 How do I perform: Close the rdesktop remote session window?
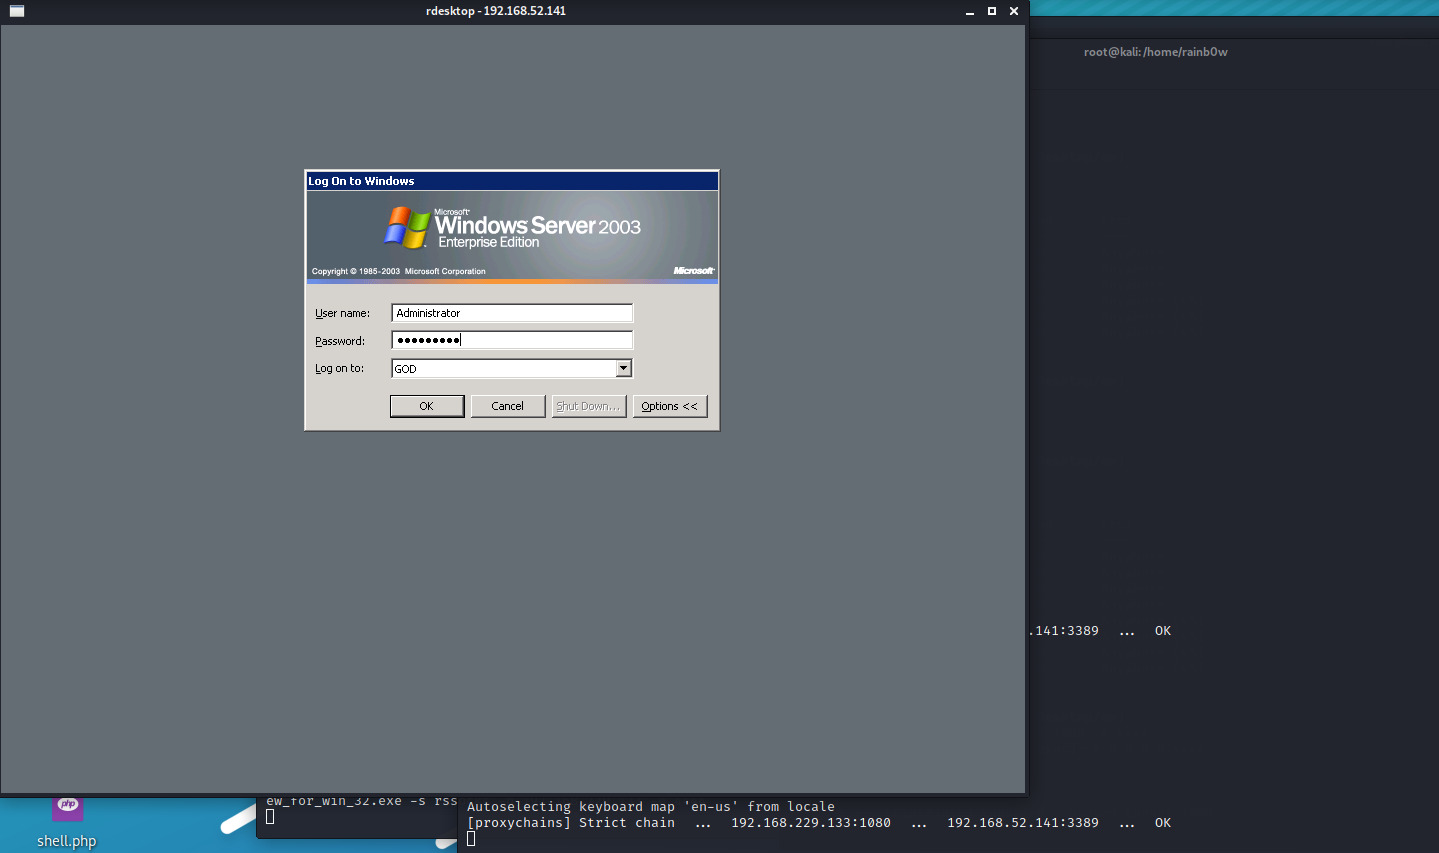pos(1014,11)
